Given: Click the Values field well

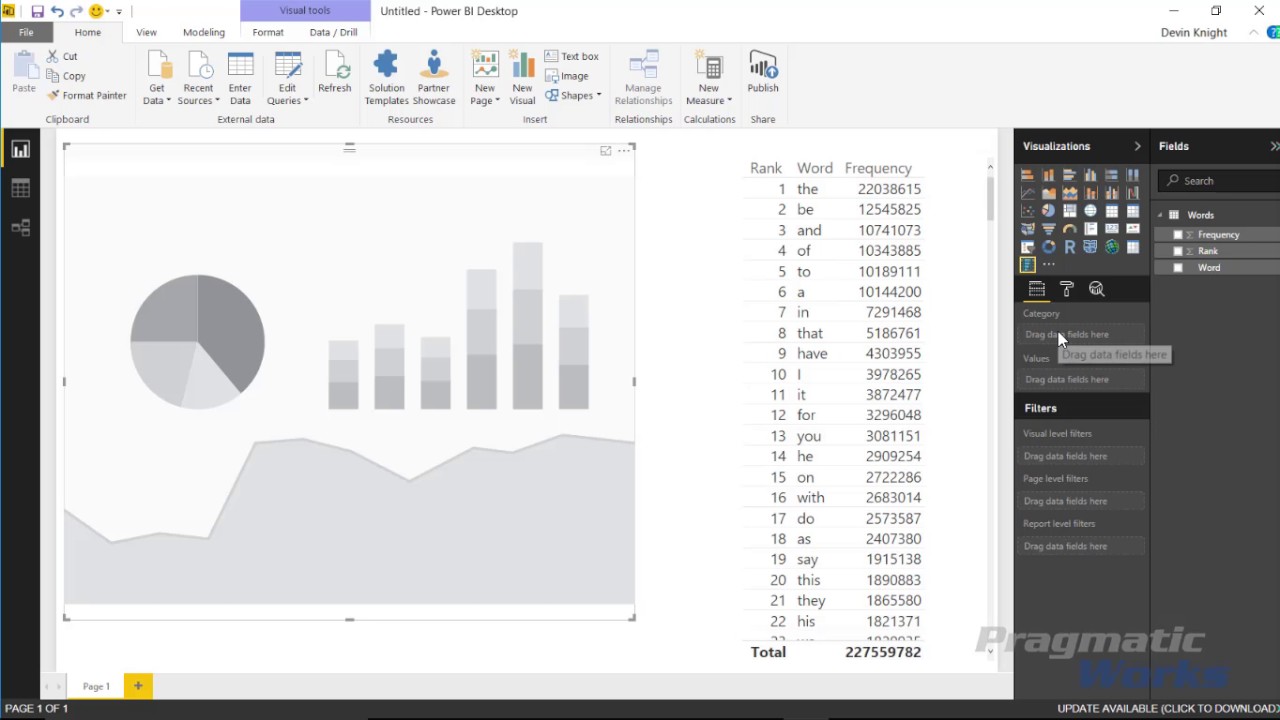Looking at the screenshot, I should pyautogui.click(x=1083, y=380).
